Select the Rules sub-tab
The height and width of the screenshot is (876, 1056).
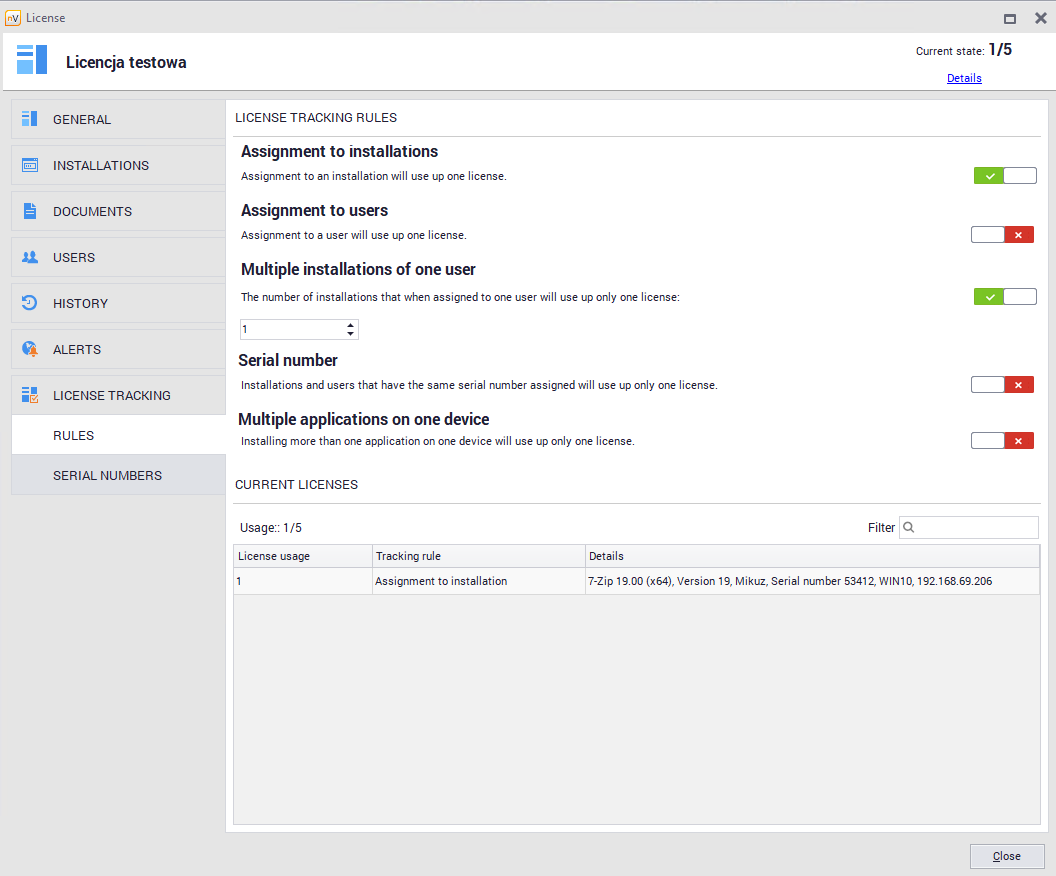click(74, 436)
